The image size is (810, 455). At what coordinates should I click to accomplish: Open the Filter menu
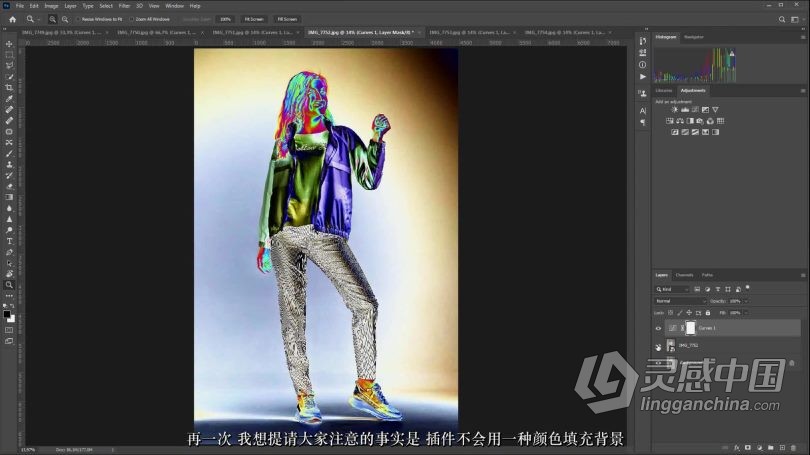point(124,6)
